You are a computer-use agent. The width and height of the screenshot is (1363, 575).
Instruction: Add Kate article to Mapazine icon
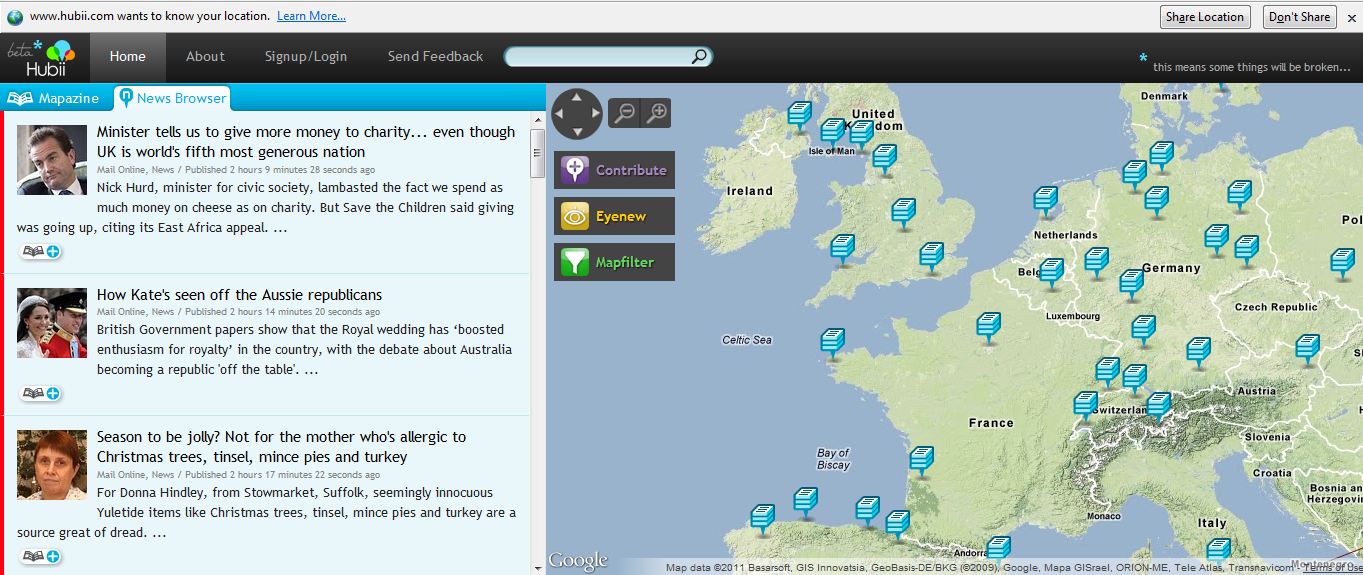click(41, 393)
